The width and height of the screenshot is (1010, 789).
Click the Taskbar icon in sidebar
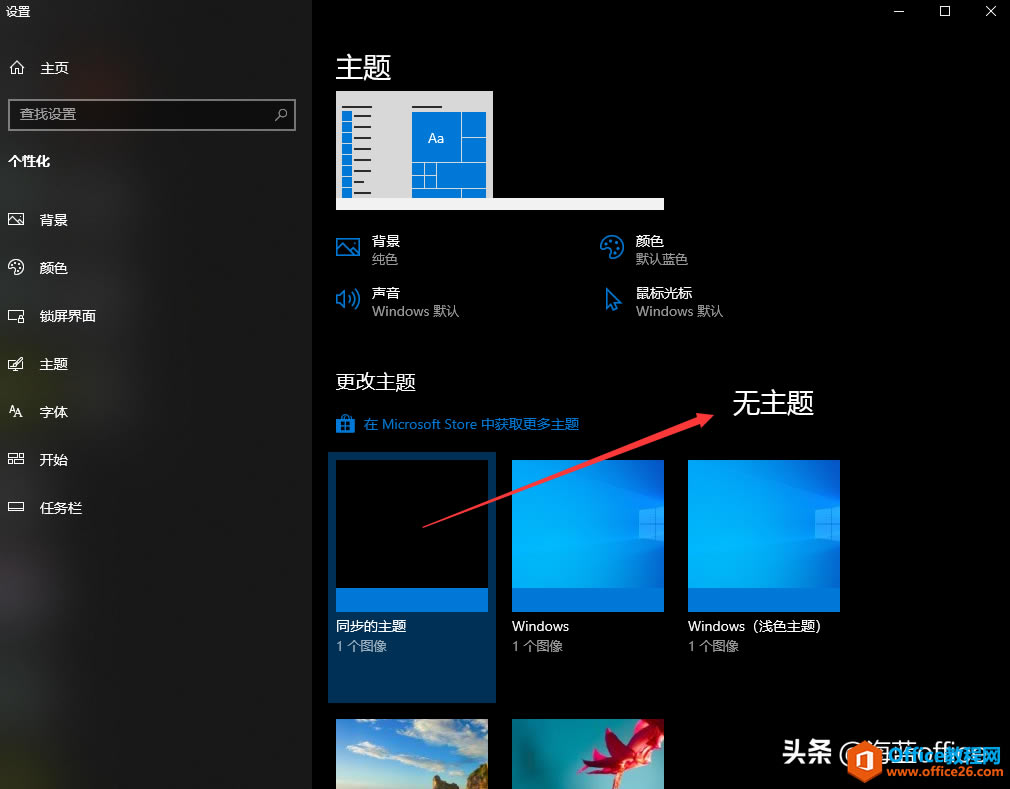tap(16, 508)
